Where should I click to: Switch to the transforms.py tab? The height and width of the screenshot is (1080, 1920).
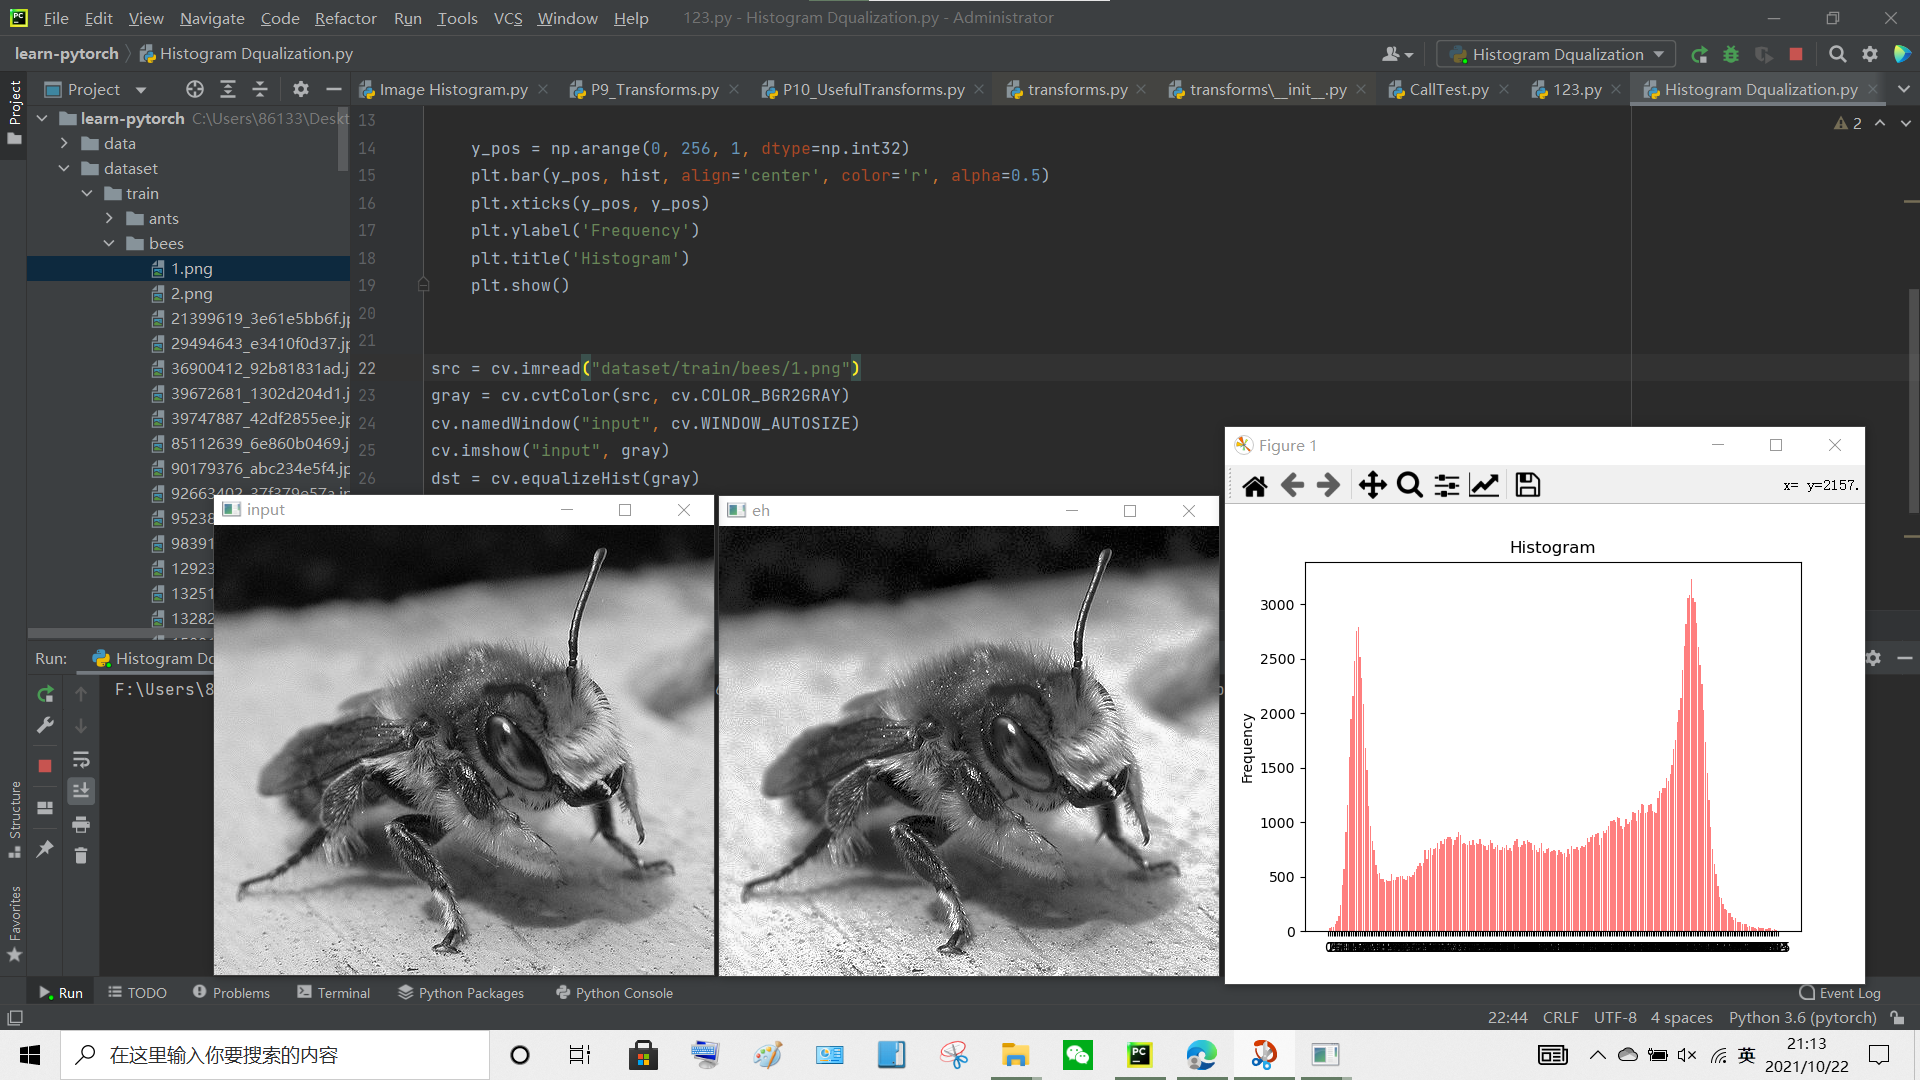click(1075, 89)
